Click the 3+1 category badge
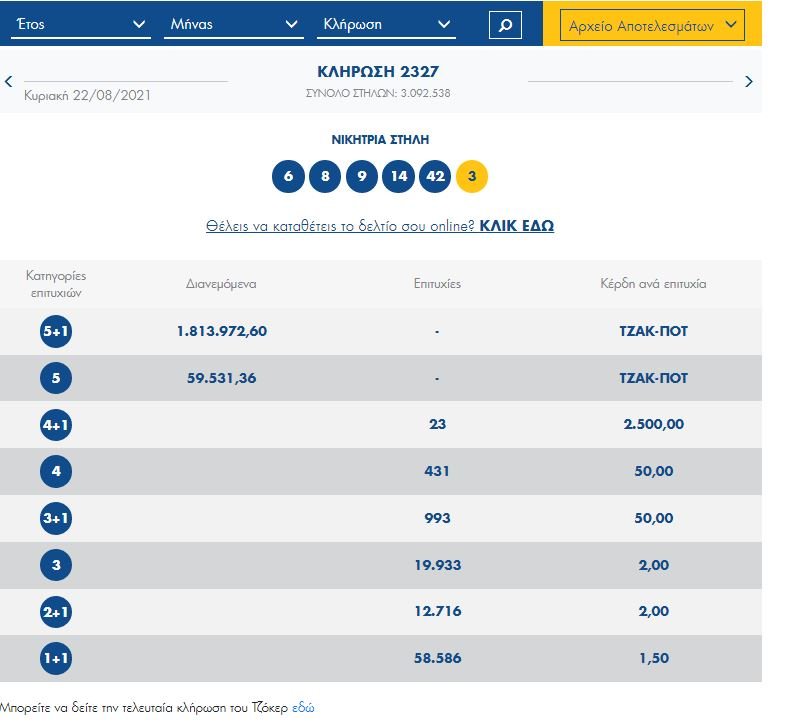790x725 pixels. [x=56, y=519]
